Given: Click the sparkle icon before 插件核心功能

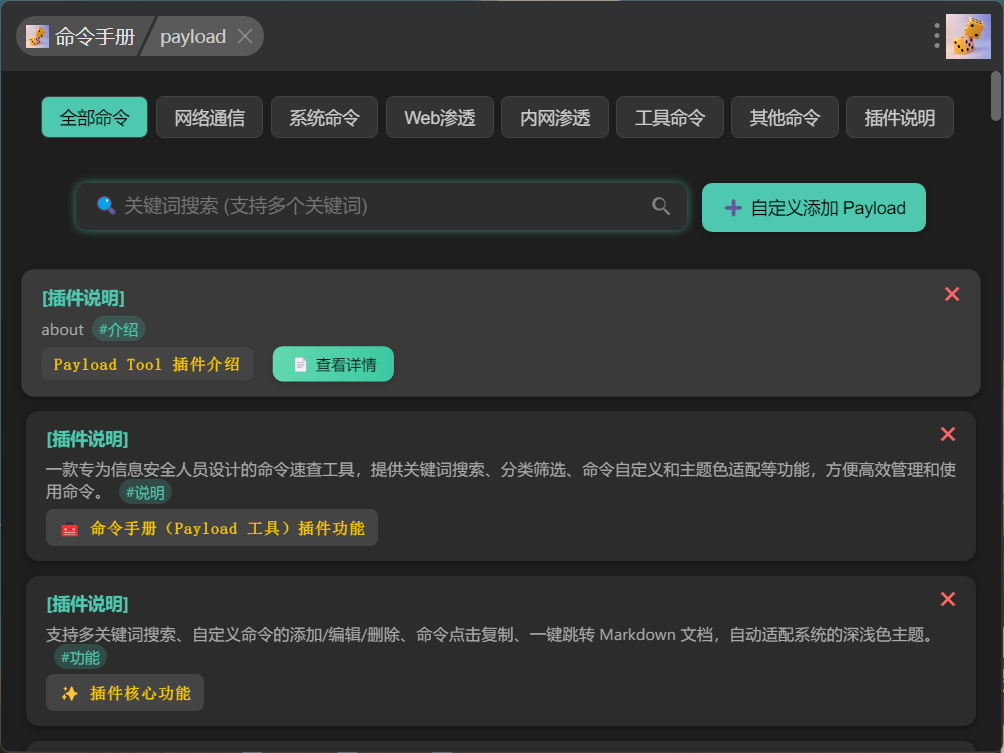Looking at the screenshot, I should click(x=69, y=693).
